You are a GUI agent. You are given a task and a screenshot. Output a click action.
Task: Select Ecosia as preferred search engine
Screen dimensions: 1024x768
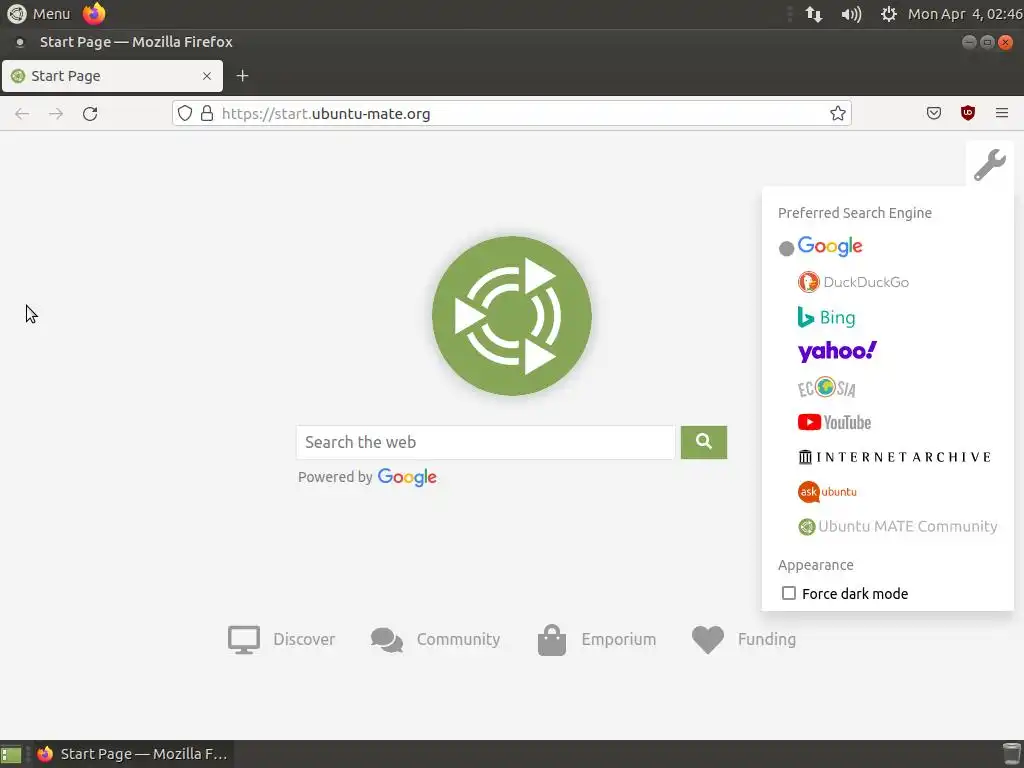pos(826,387)
